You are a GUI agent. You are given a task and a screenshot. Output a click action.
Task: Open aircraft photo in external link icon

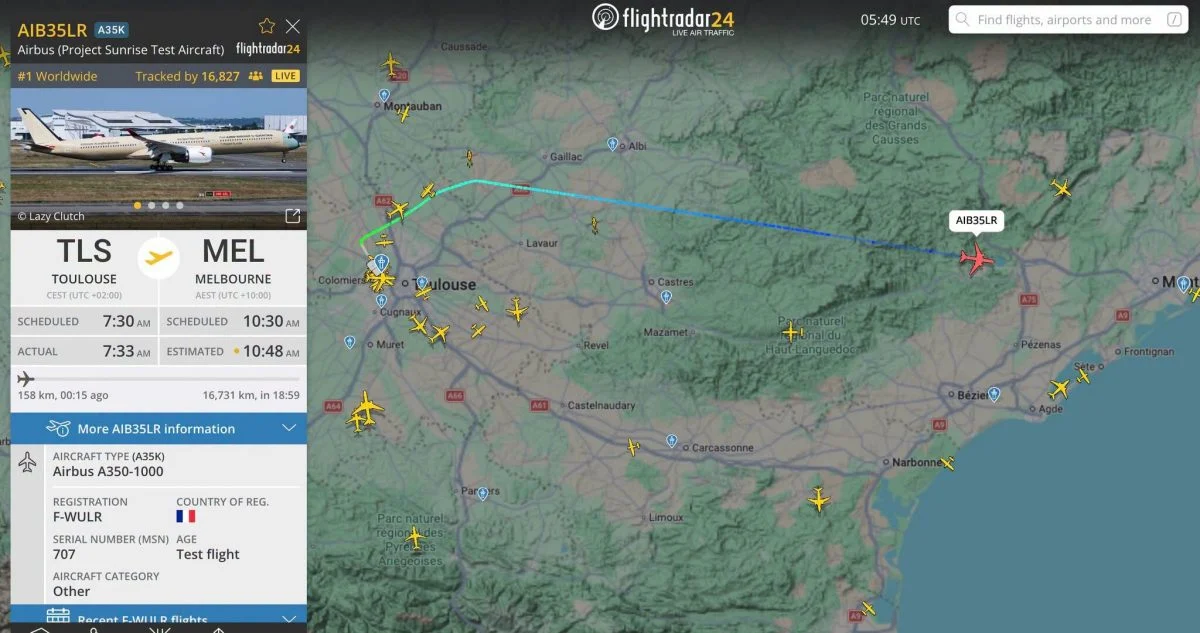click(x=293, y=216)
